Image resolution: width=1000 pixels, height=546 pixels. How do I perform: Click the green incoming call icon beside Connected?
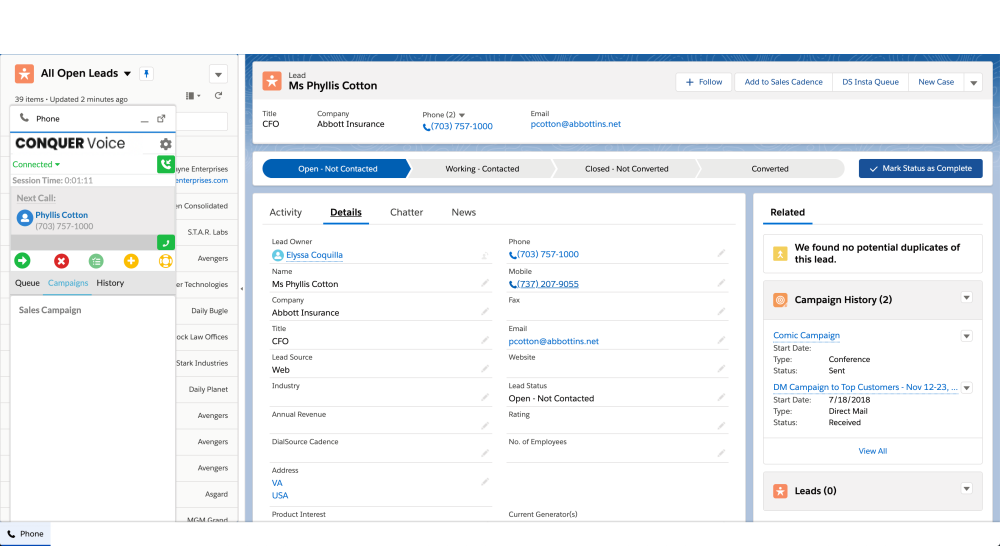pos(166,164)
